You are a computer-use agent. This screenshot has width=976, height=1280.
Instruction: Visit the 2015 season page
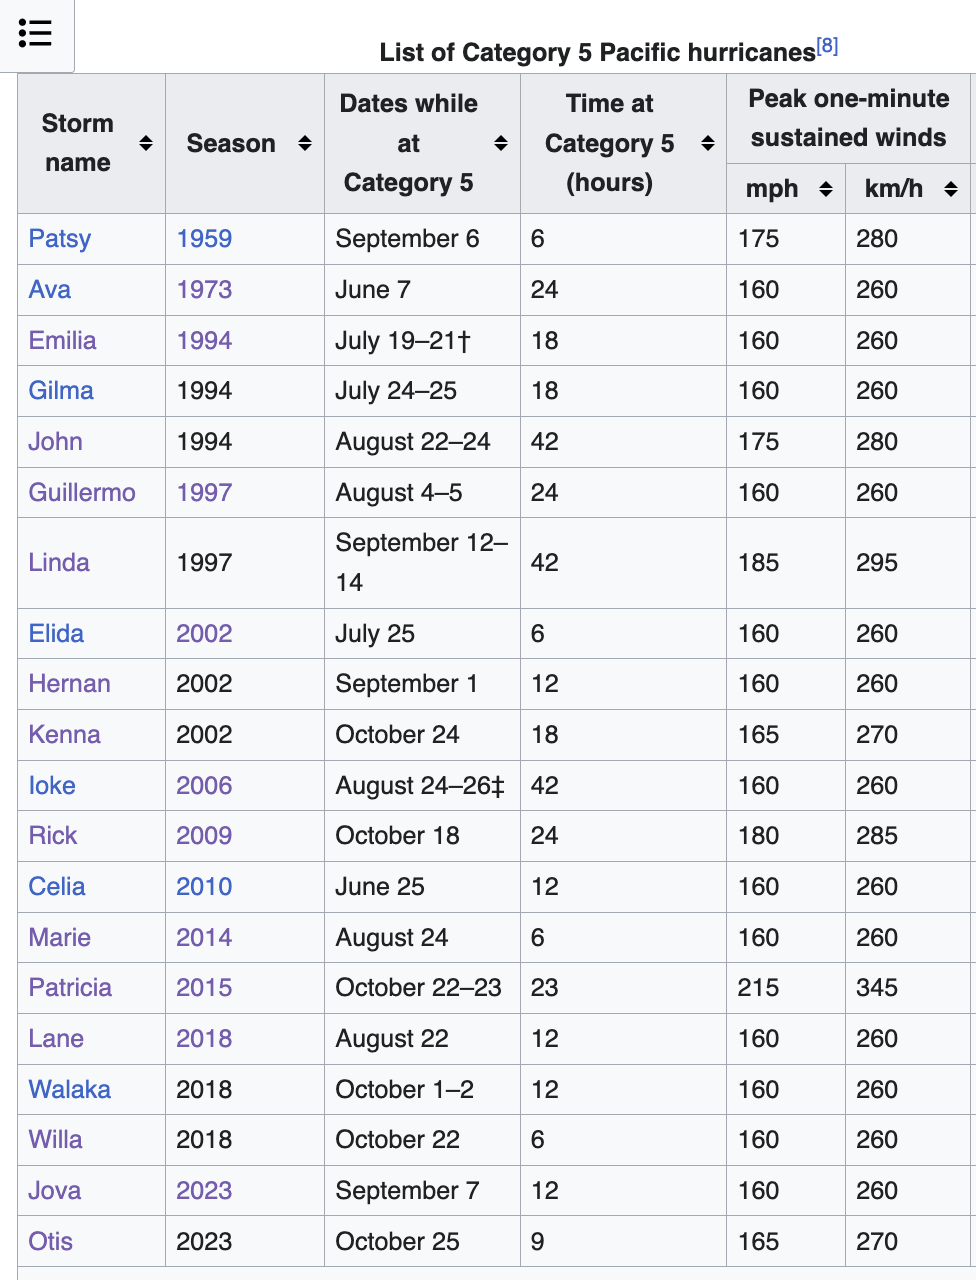[x=204, y=987]
